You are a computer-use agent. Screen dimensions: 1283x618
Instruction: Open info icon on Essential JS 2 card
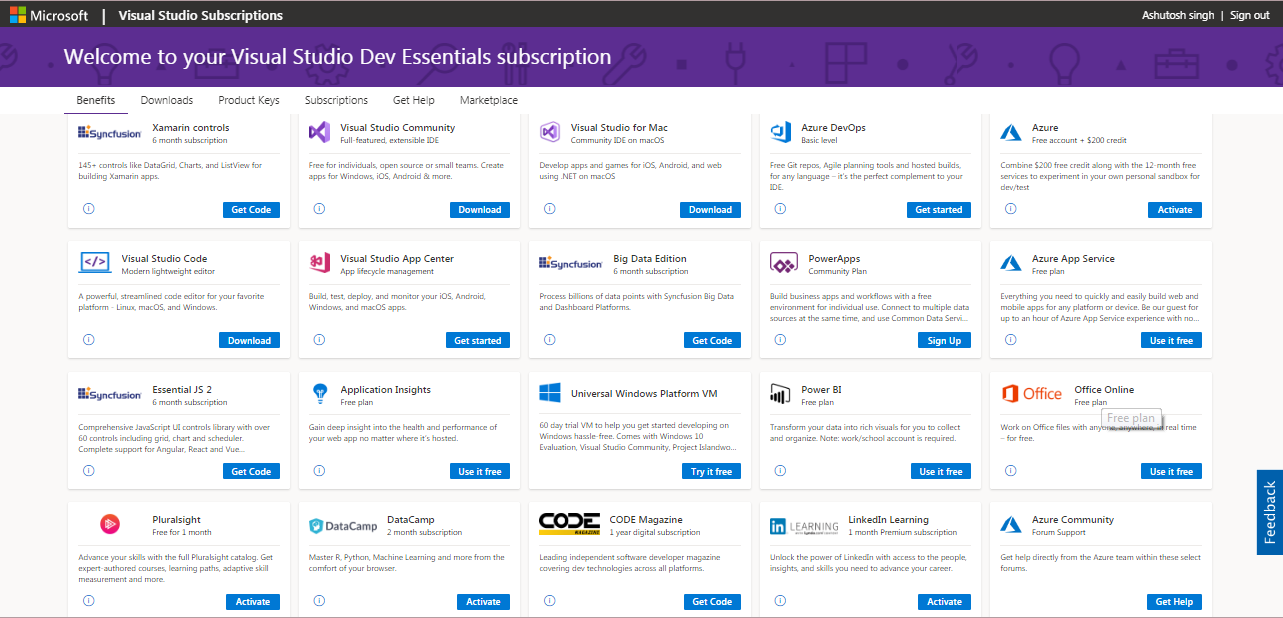(88, 471)
